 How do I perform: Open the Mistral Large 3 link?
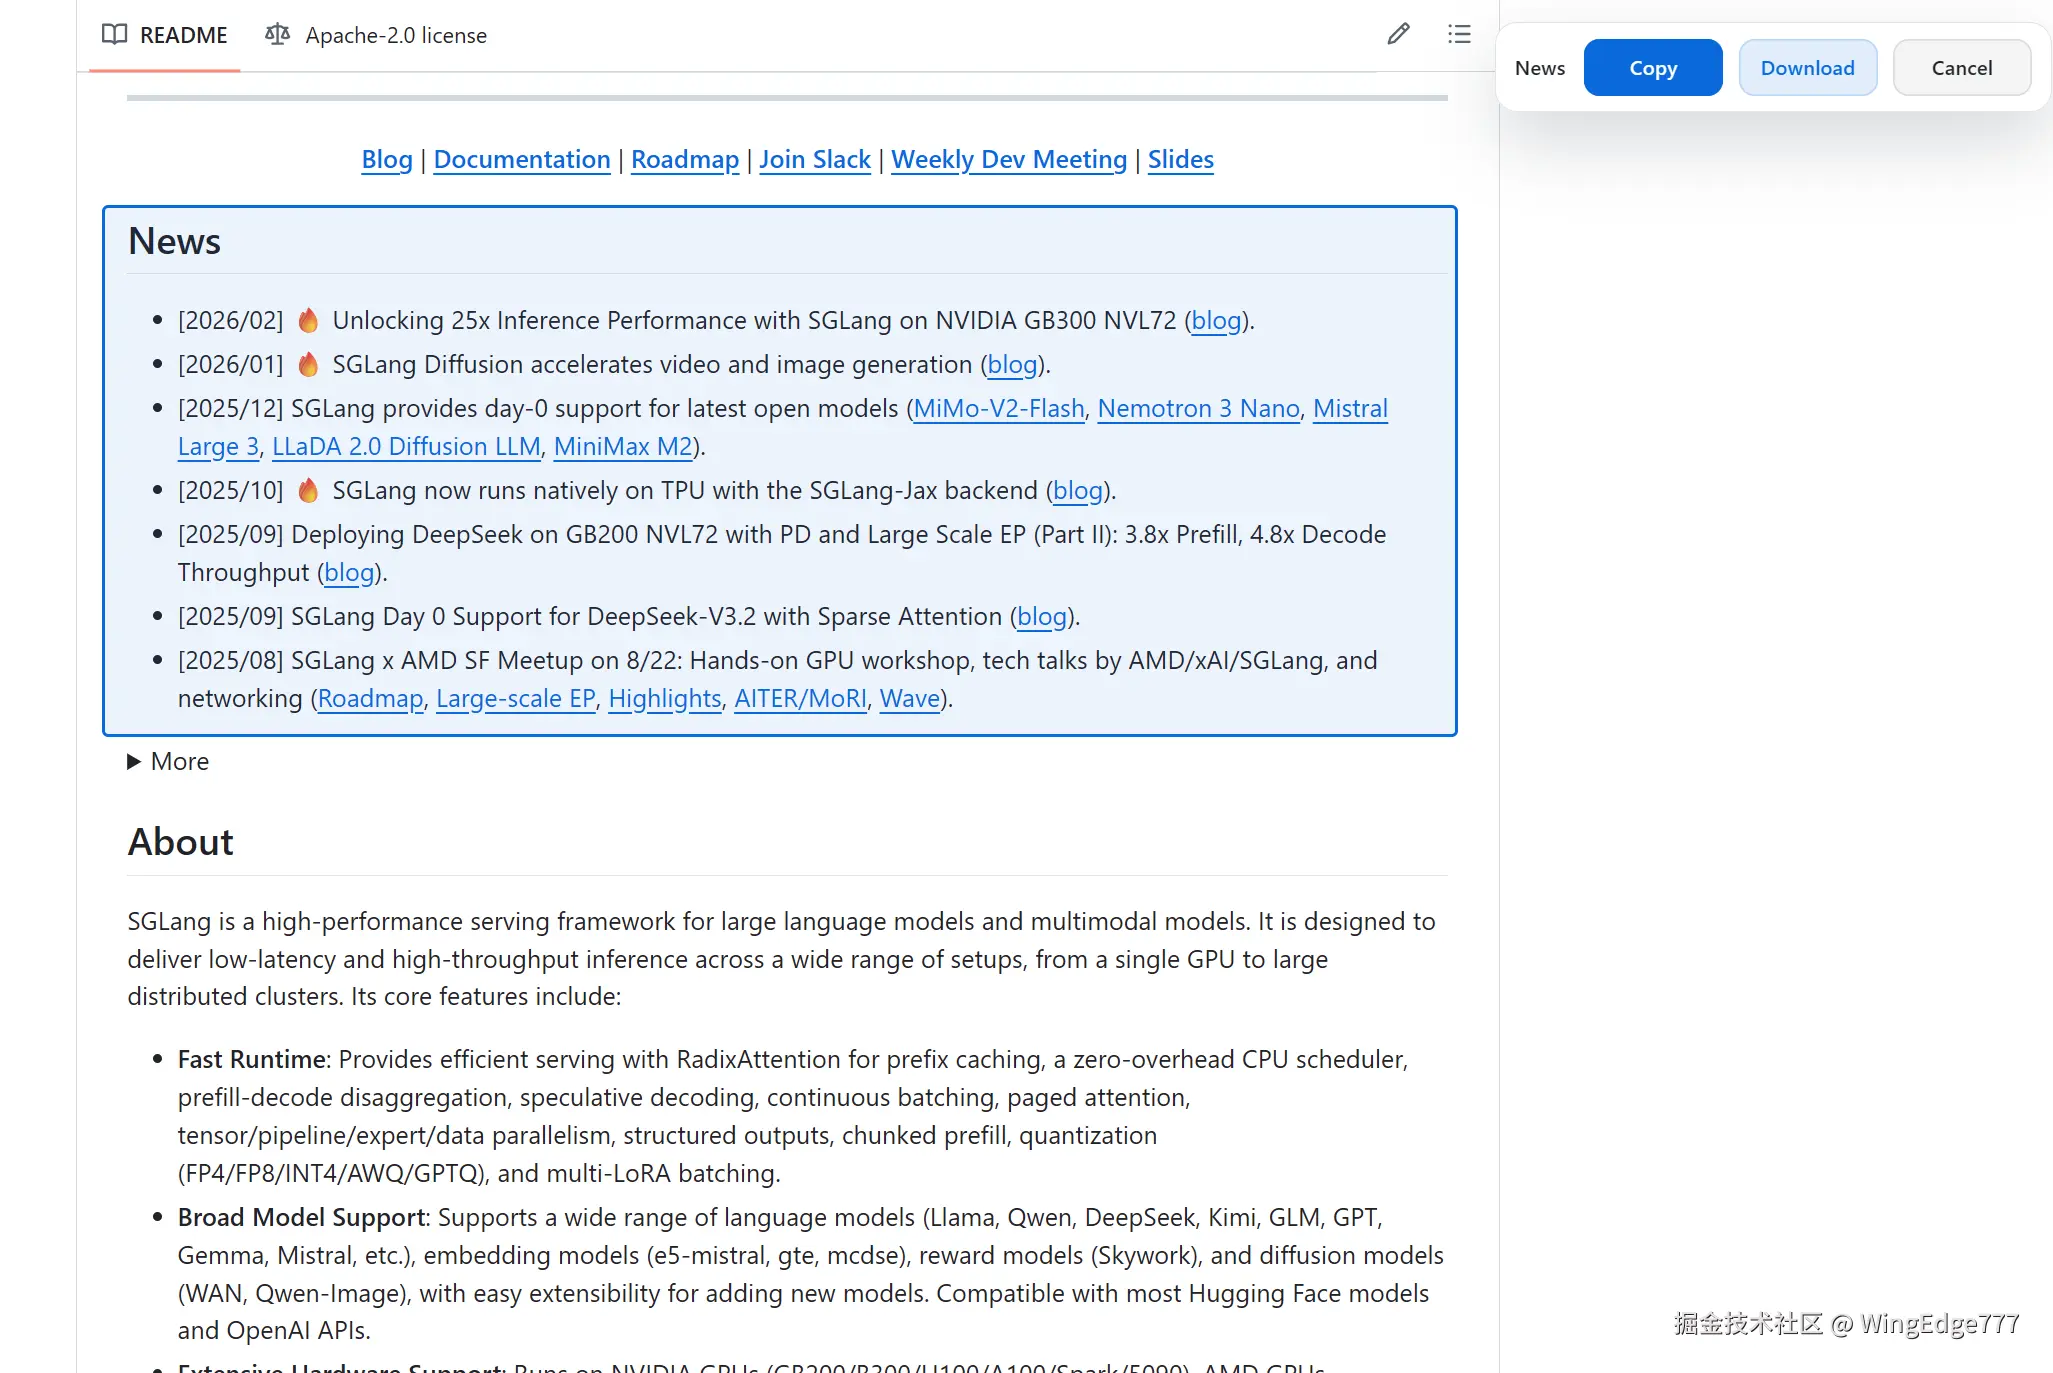coord(1350,408)
